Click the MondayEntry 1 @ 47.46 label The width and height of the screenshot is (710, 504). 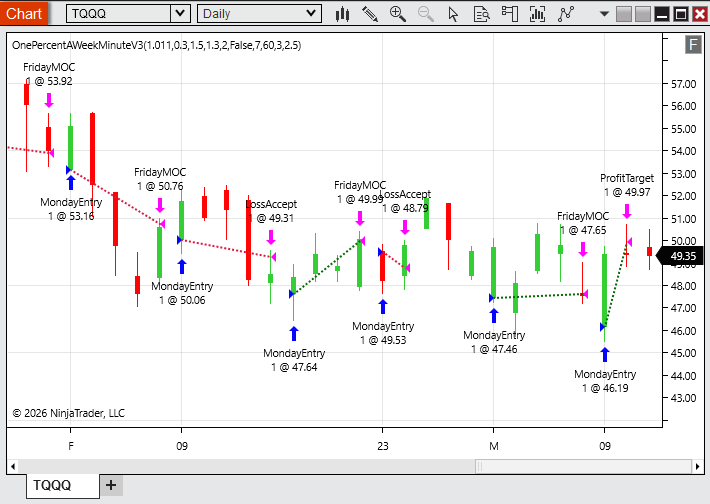pyautogui.click(x=494, y=342)
